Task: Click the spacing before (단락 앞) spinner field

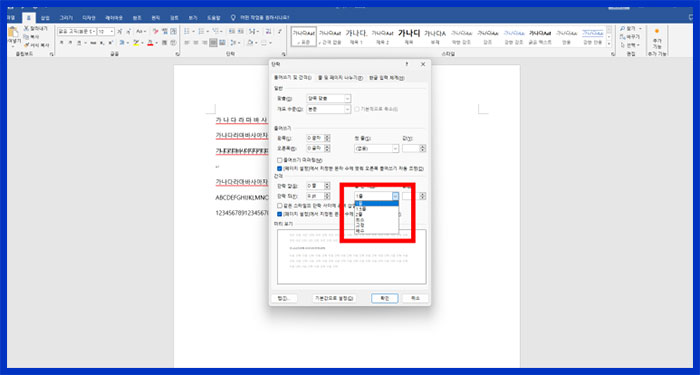Action: (318, 186)
